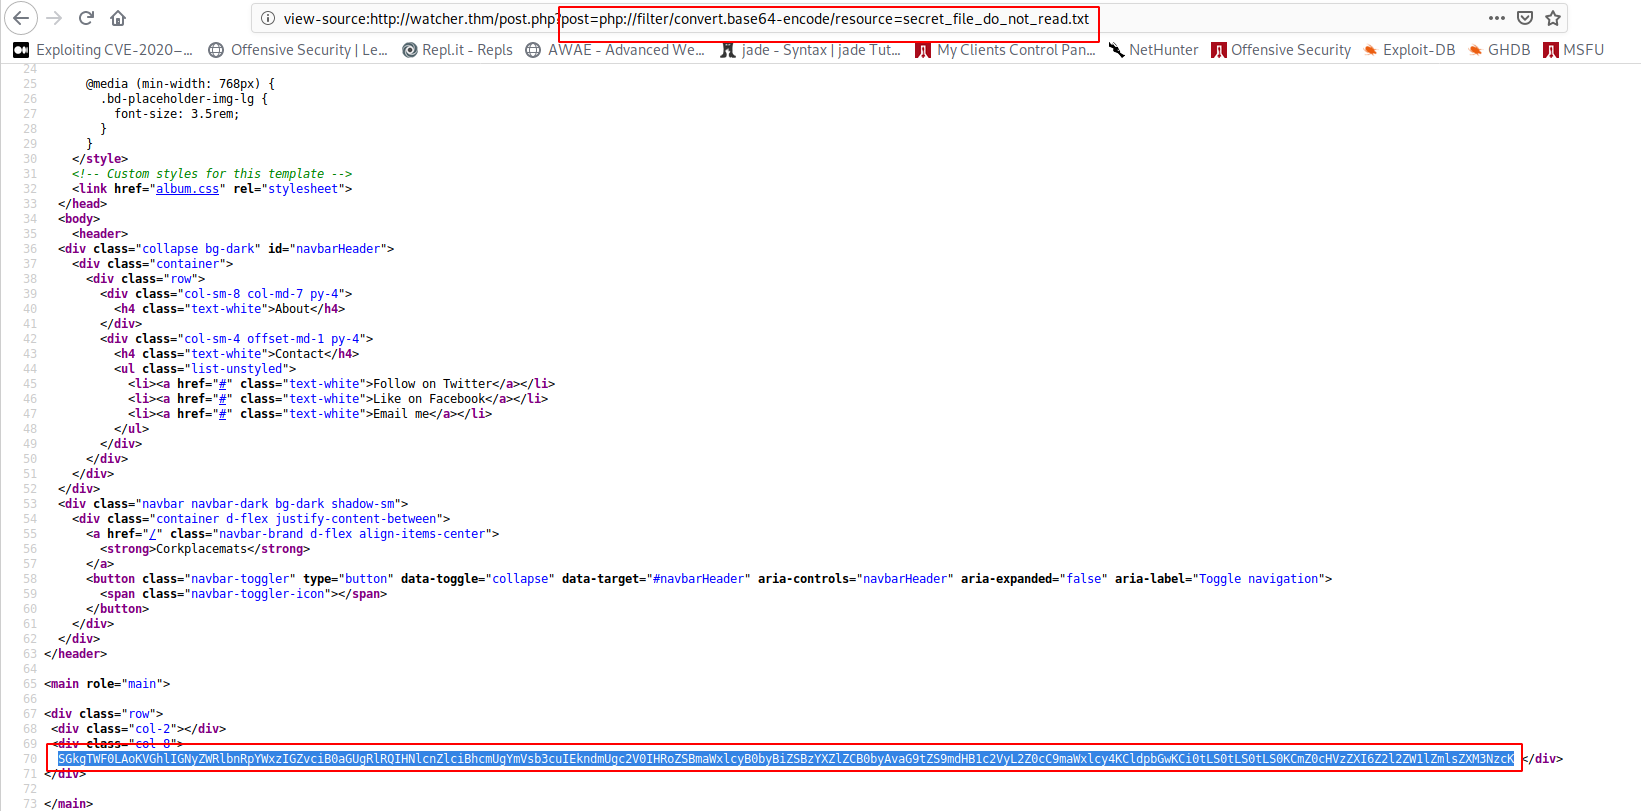Viewport: 1641px width, 811px height.
Task: Open the GHDB bookmark
Action: (1499, 50)
